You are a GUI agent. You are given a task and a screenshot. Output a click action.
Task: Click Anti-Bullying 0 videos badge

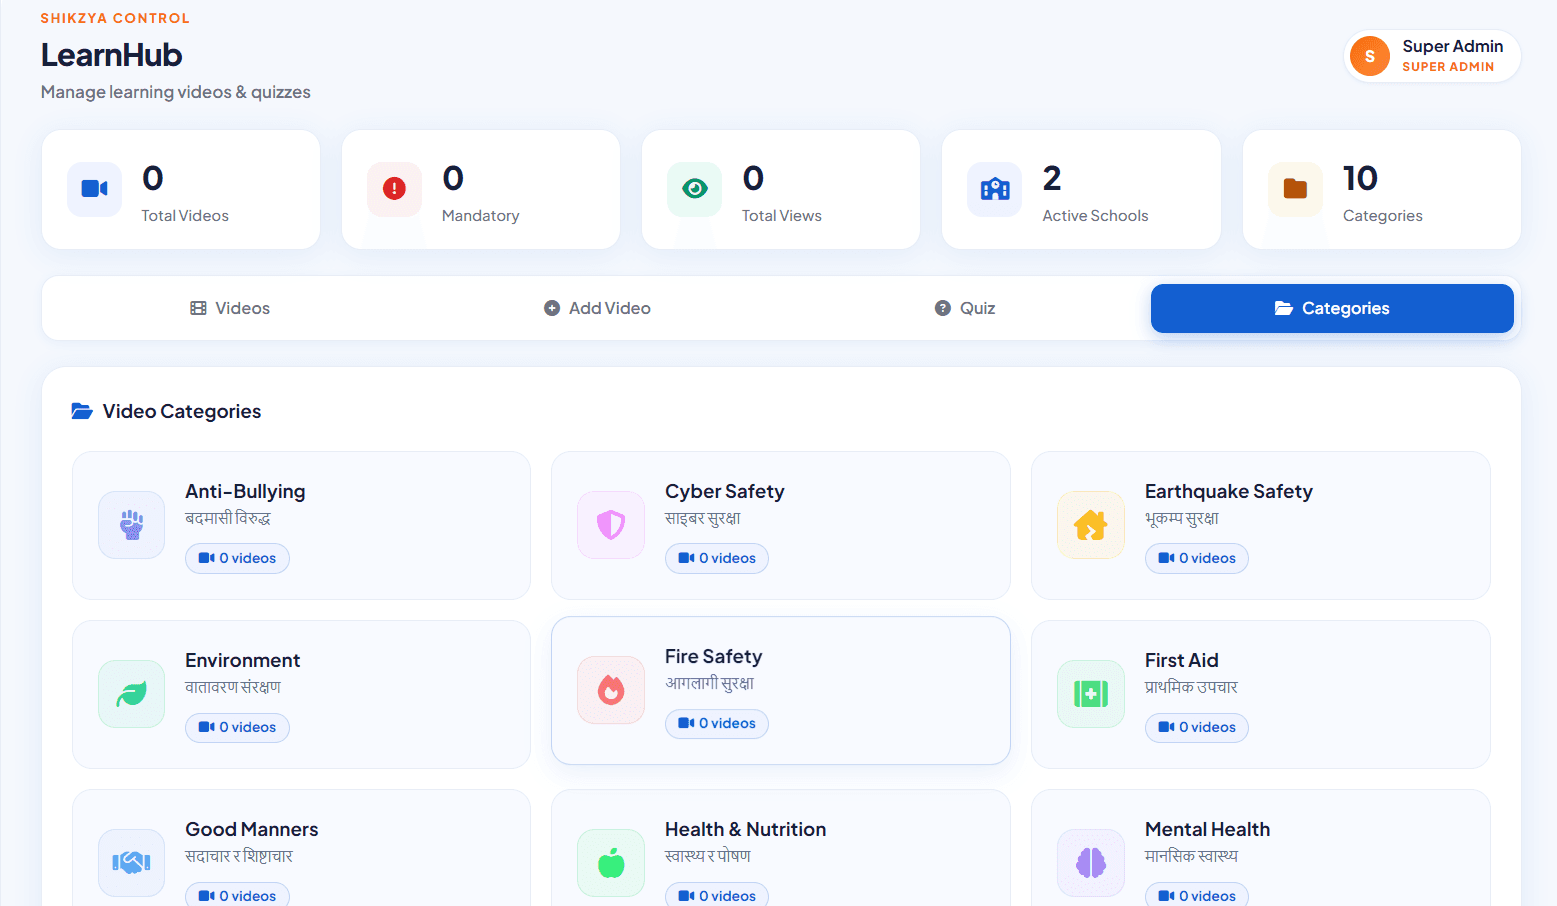click(x=237, y=558)
